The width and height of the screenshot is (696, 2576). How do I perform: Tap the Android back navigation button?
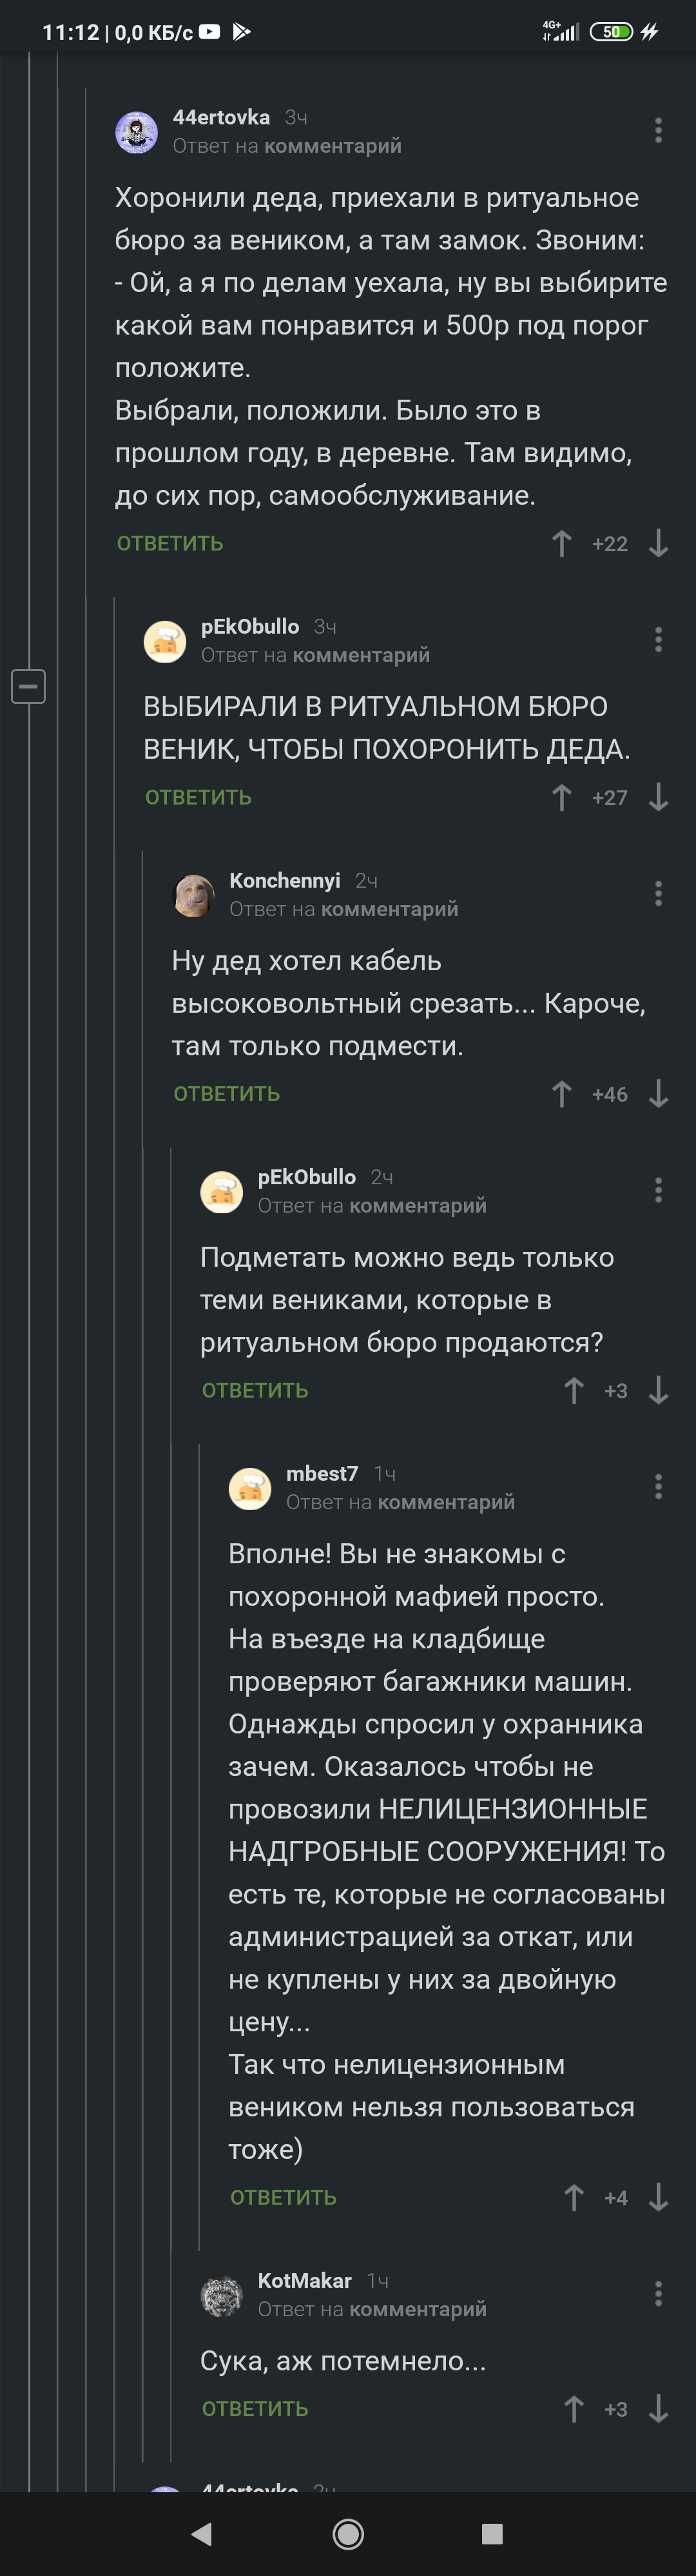202,2533
